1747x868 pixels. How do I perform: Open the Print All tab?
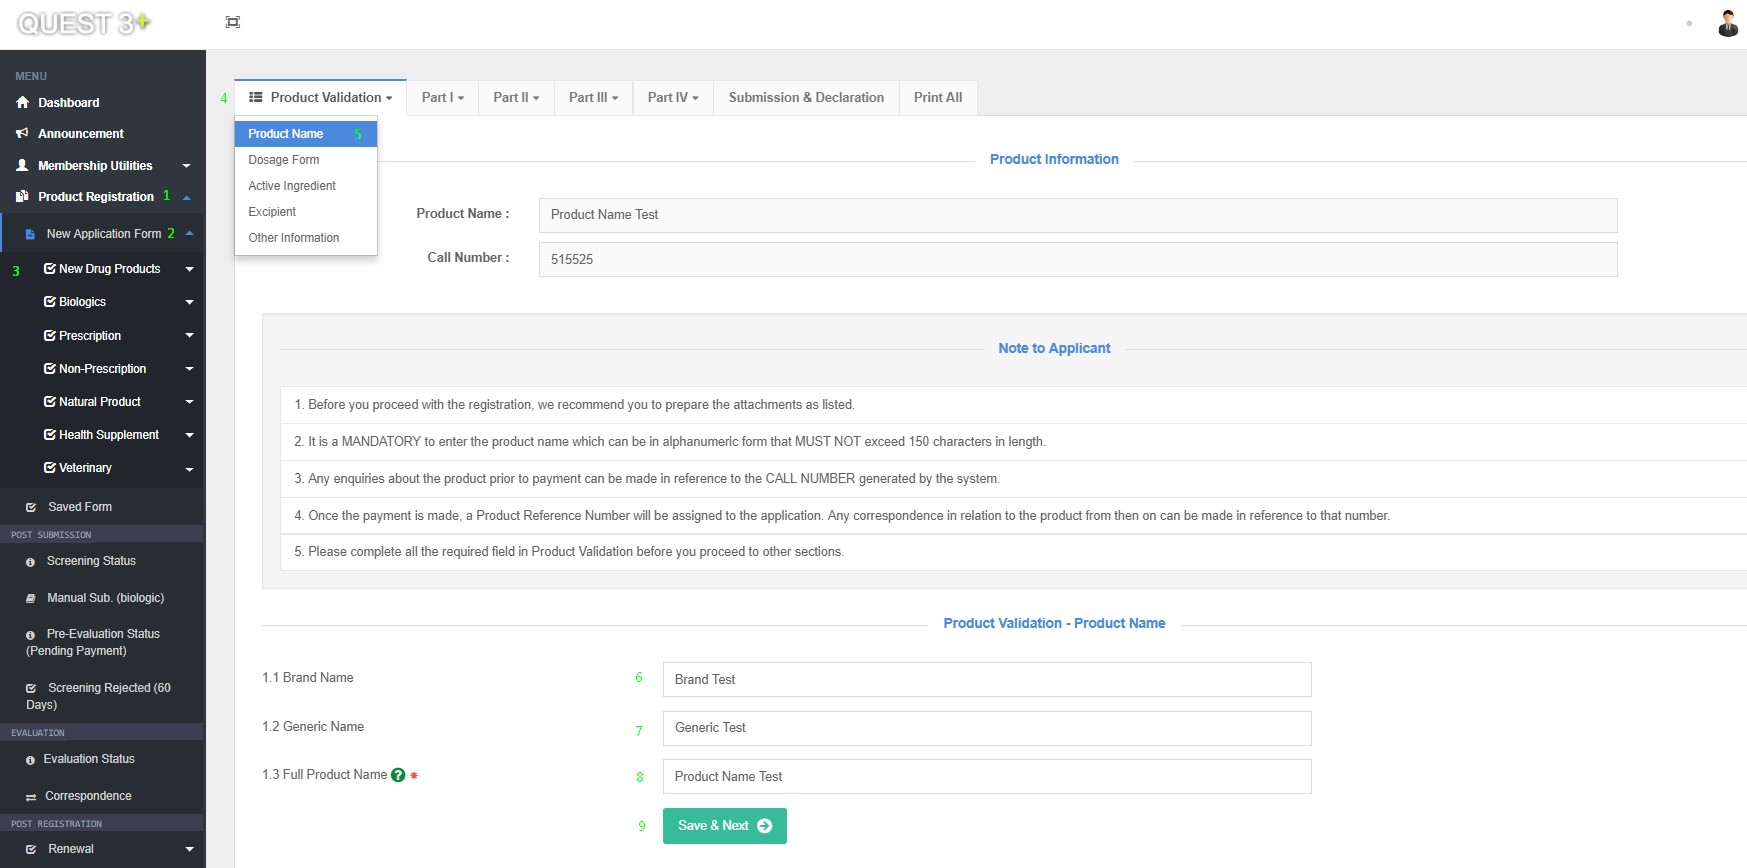pyautogui.click(x=938, y=97)
